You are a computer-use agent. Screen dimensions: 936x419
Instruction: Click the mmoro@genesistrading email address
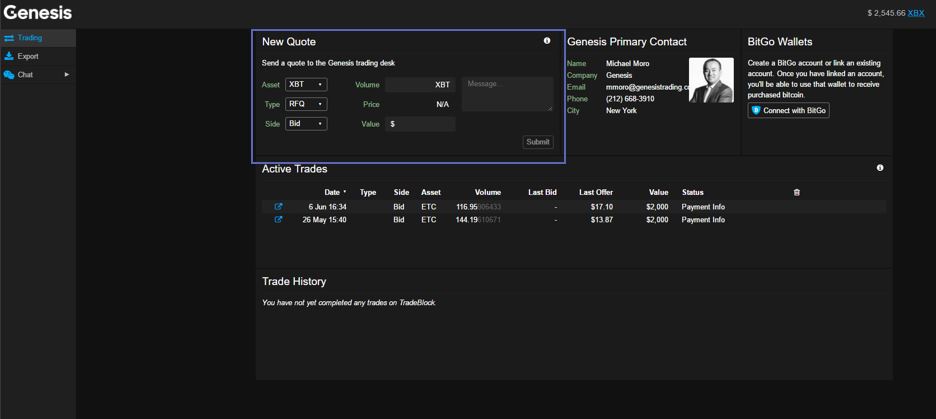point(647,87)
